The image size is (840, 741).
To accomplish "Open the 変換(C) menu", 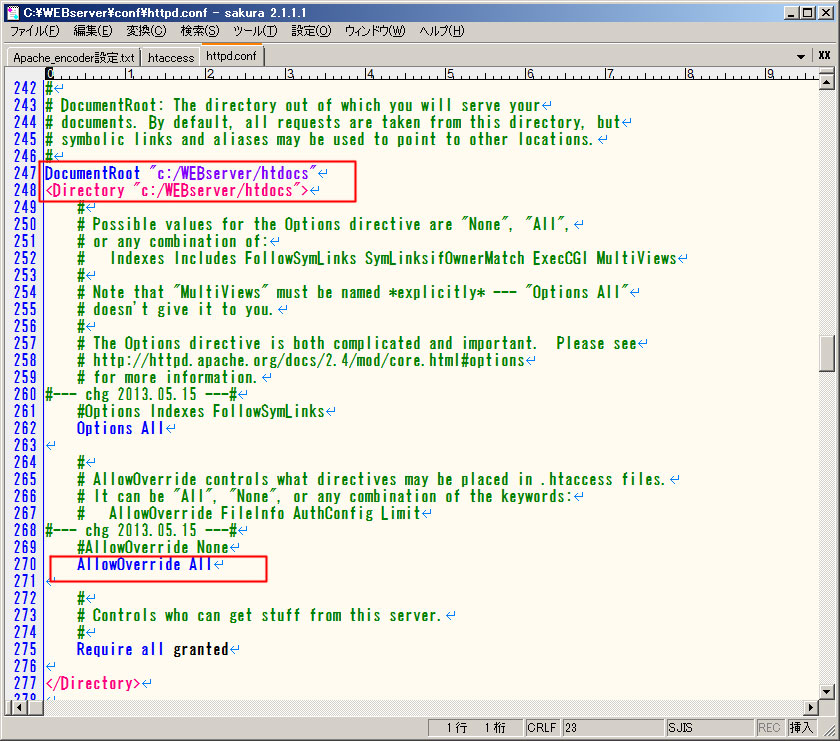I will click(x=146, y=31).
